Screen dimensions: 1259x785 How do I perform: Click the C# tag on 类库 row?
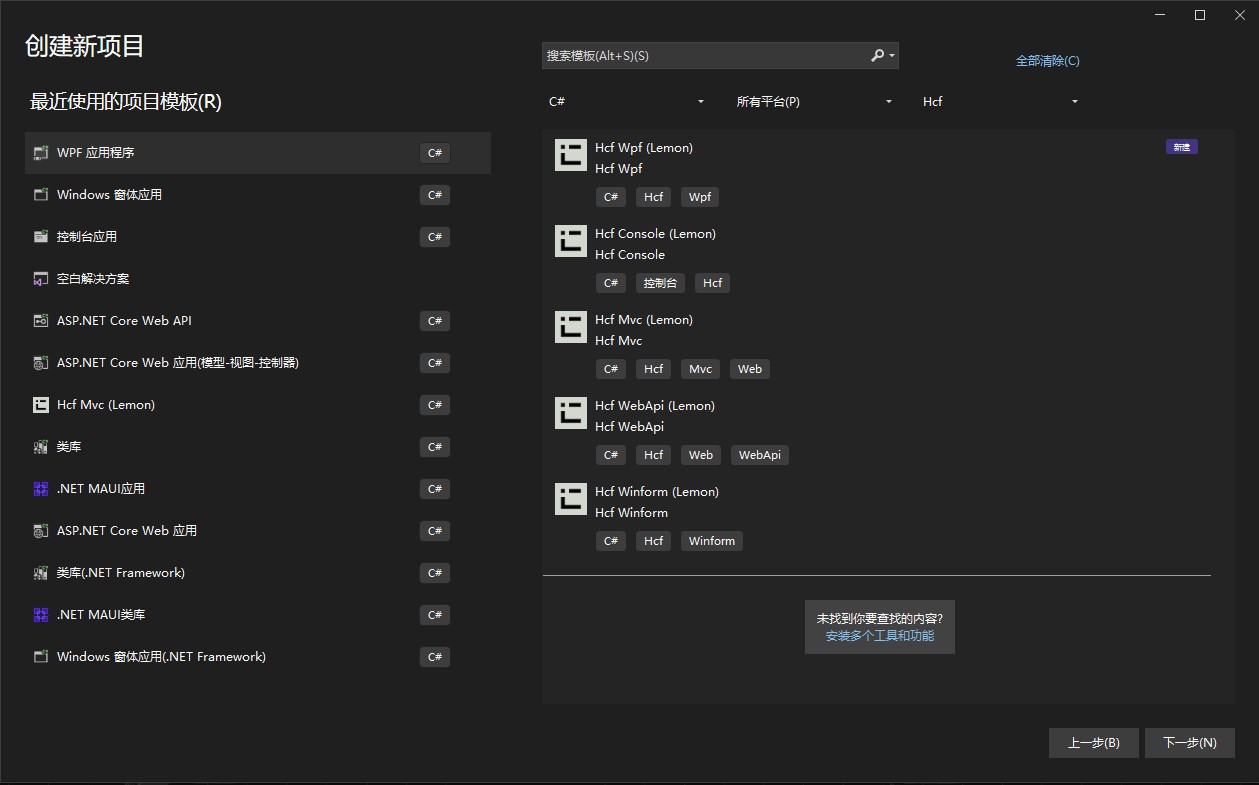click(435, 447)
